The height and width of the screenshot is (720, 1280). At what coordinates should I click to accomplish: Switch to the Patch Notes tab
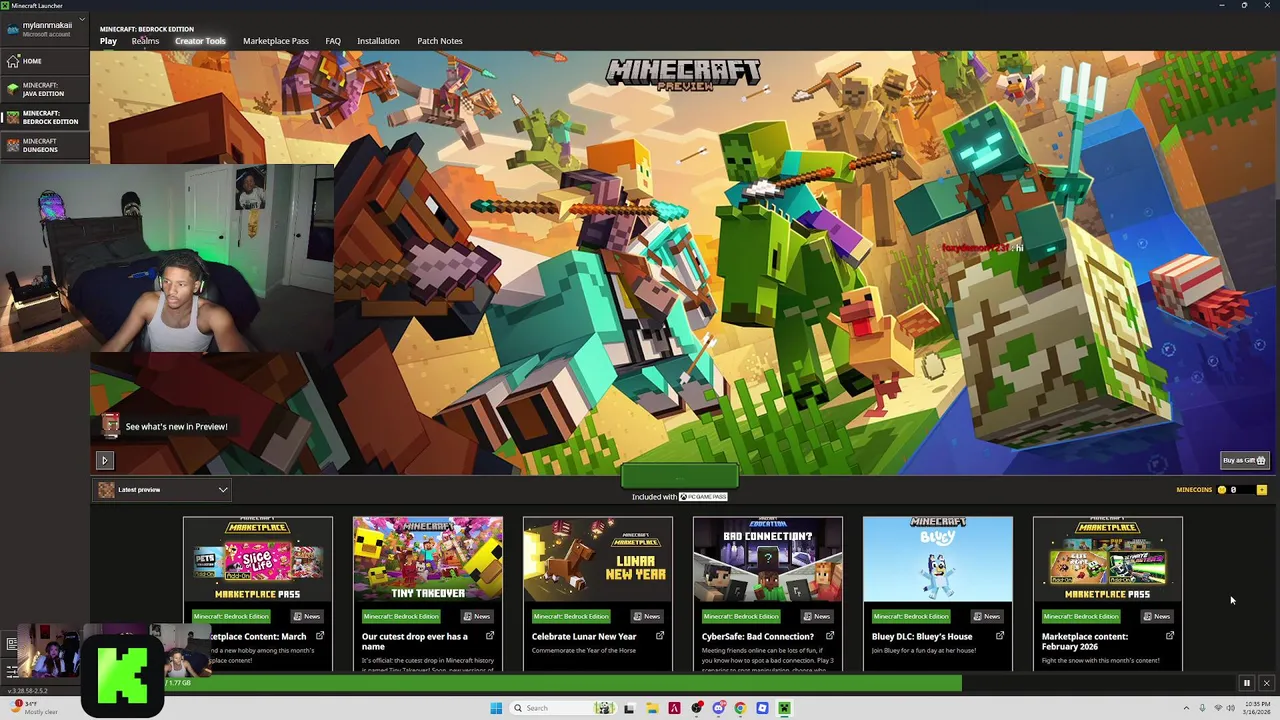pyautogui.click(x=439, y=41)
